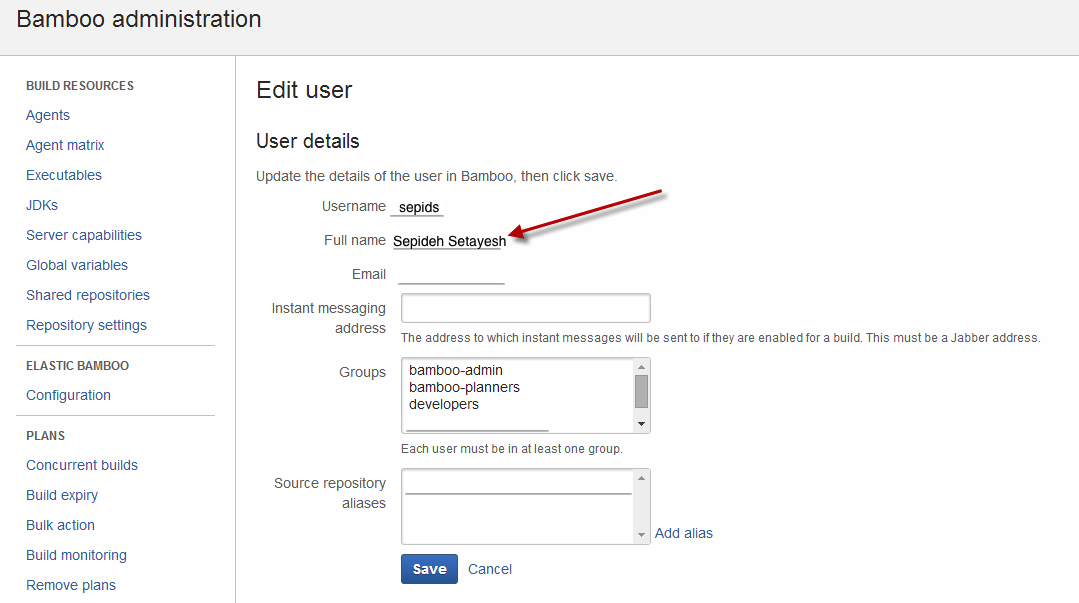Viewport: 1079px width, 603px height.
Task: Click the Groups list scrollbar thumb
Action: (x=641, y=392)
